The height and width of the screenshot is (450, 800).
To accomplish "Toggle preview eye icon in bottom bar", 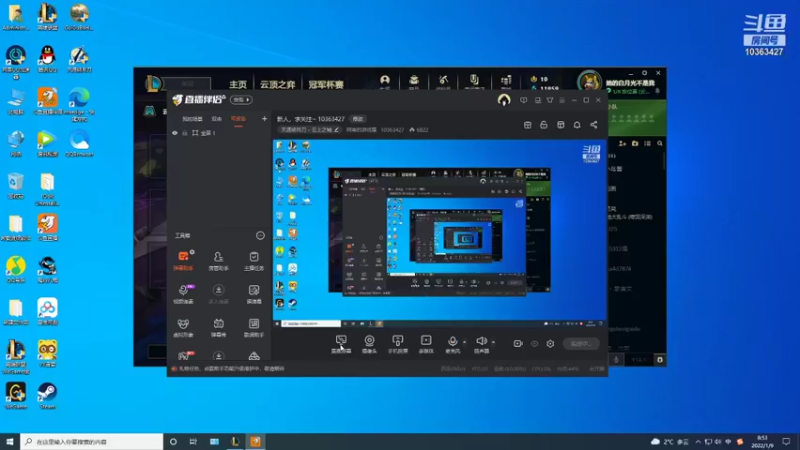I will [x=534, y=344].
